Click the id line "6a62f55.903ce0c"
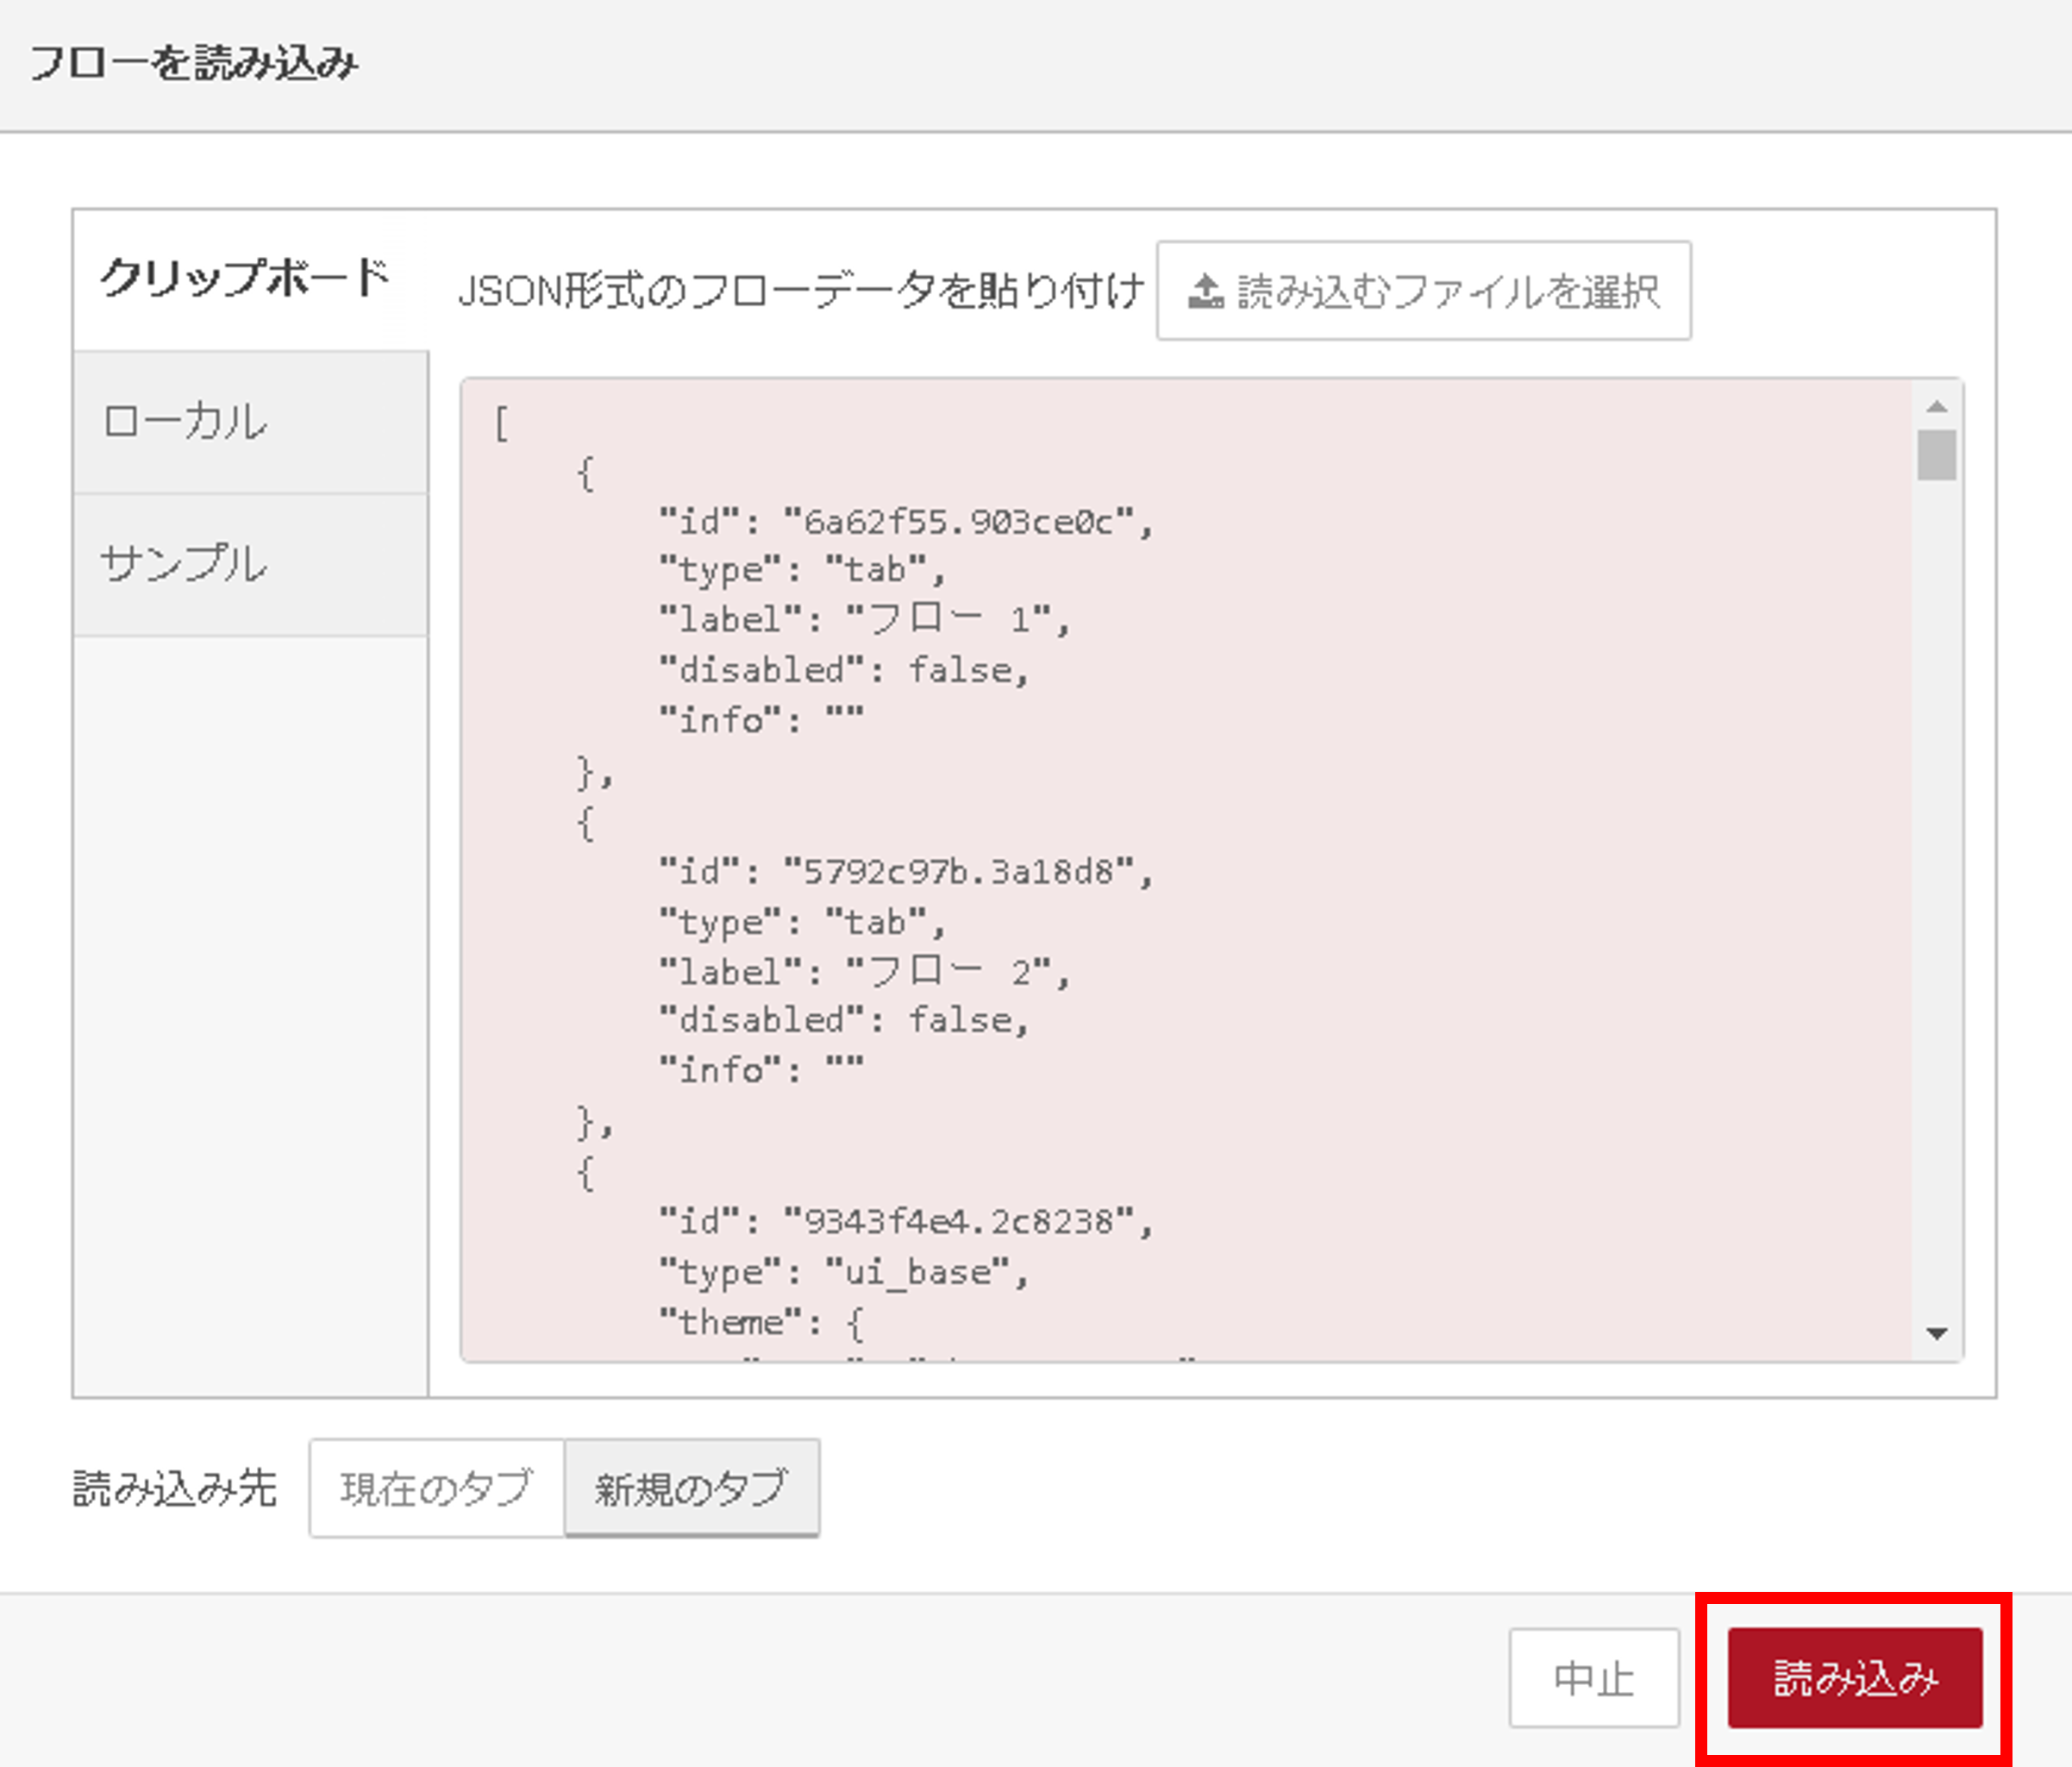 pyautogui.click(x=906, y=522)
